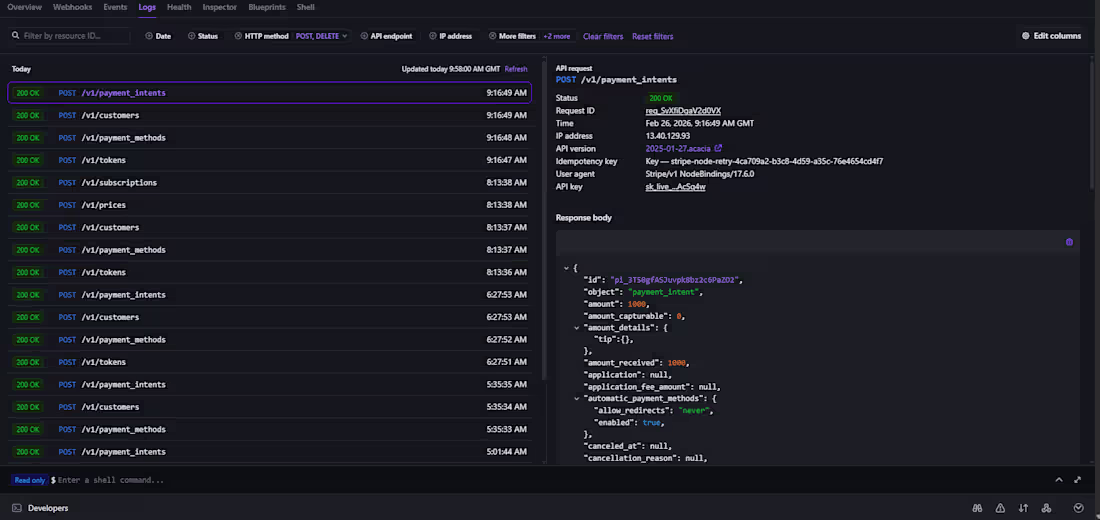
Task: Switch to the Webhooks tab
Action: tap(73, 7)
